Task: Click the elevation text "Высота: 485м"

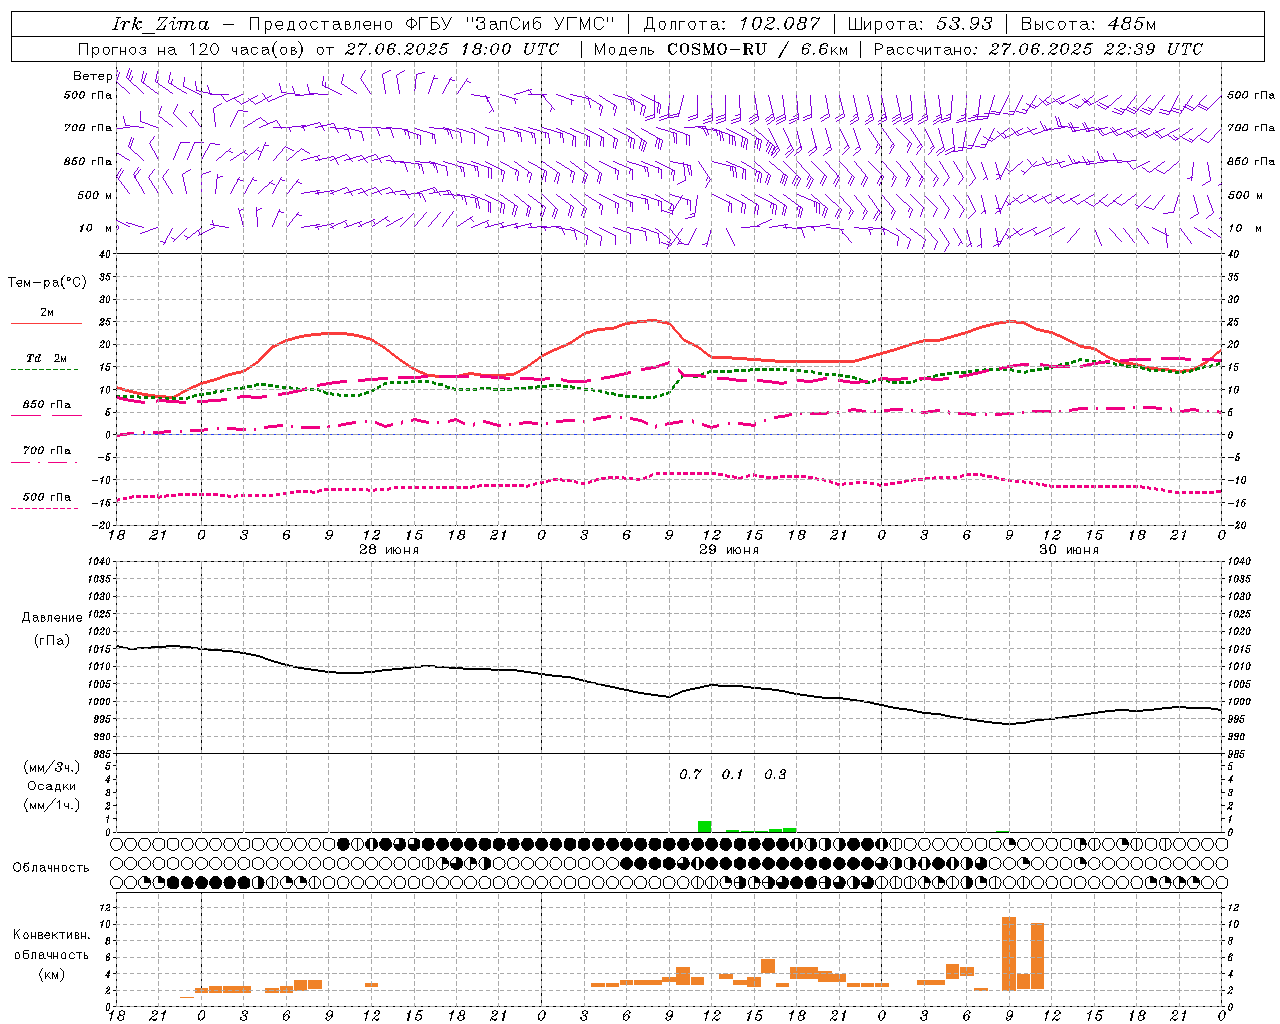Action: click(1088, 23)
